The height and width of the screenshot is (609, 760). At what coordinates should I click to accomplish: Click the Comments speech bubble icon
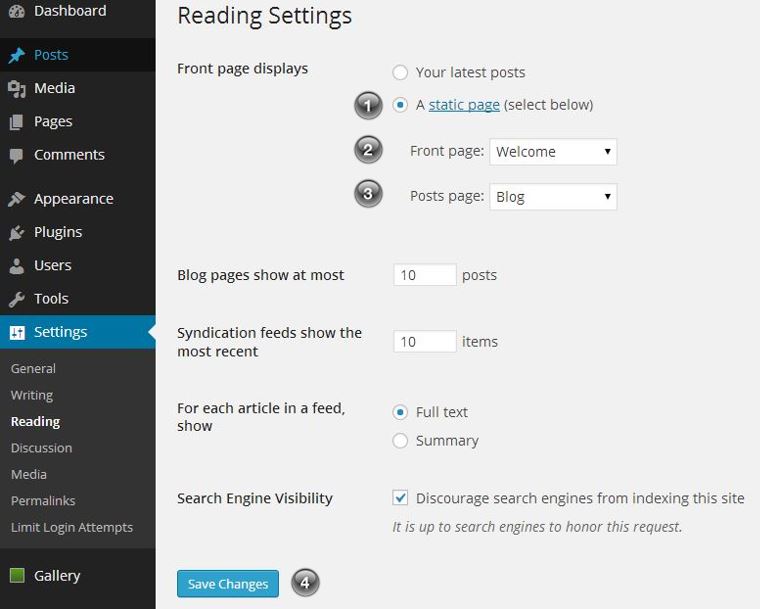click(x=16, y=156)
